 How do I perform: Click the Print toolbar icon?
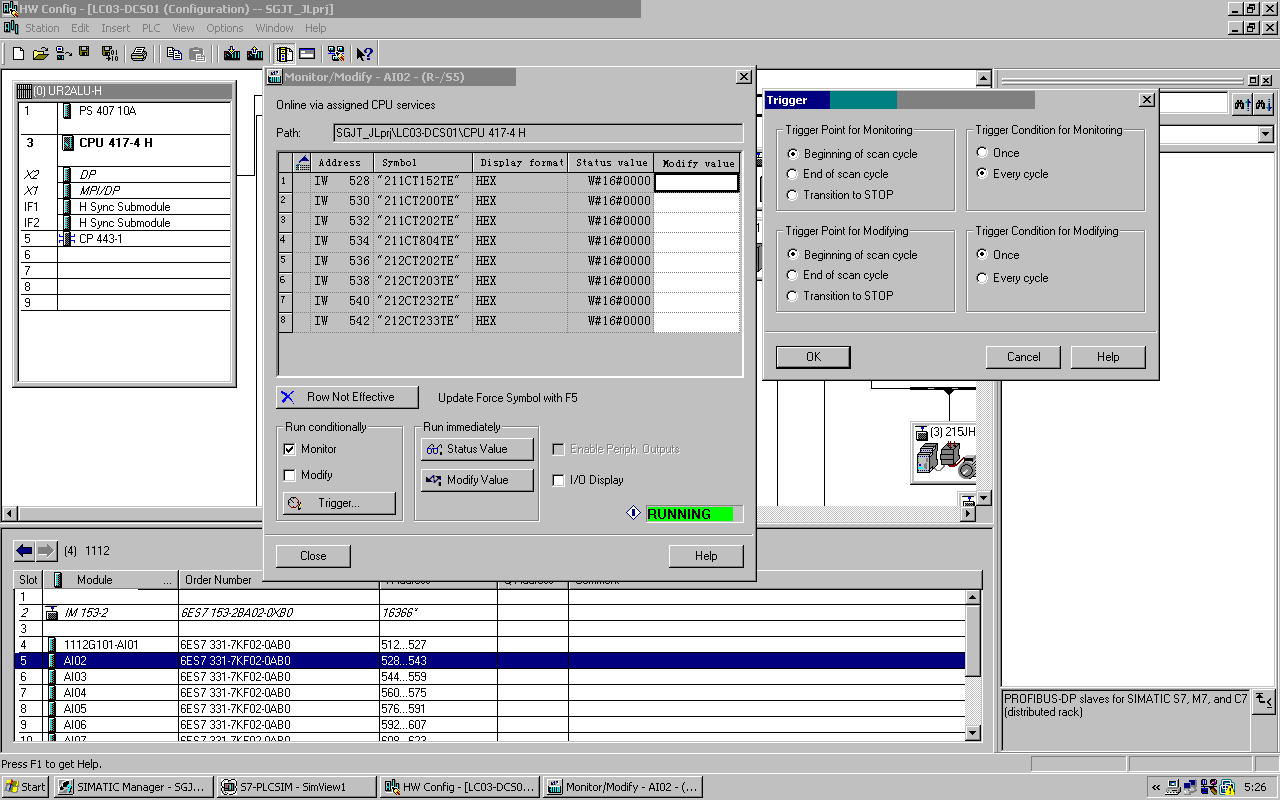pyautogui.click(x=139, y=53)
